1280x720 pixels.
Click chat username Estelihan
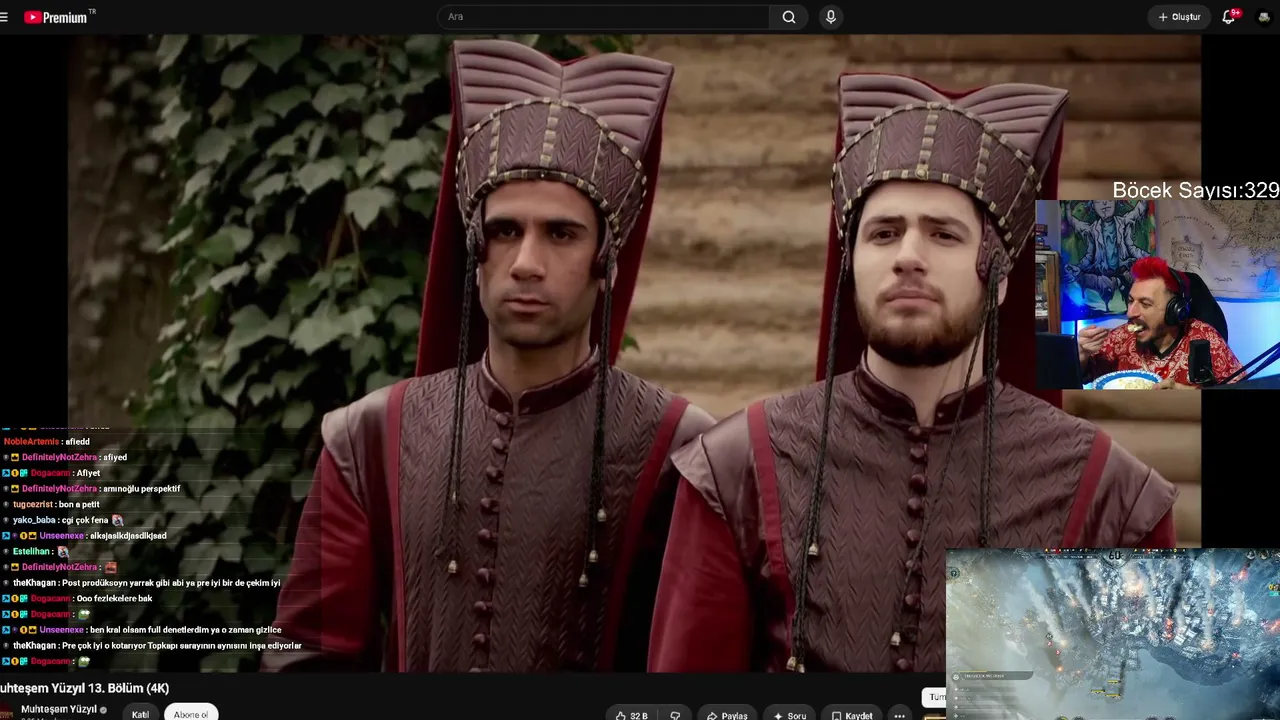[x=31, y=551]
